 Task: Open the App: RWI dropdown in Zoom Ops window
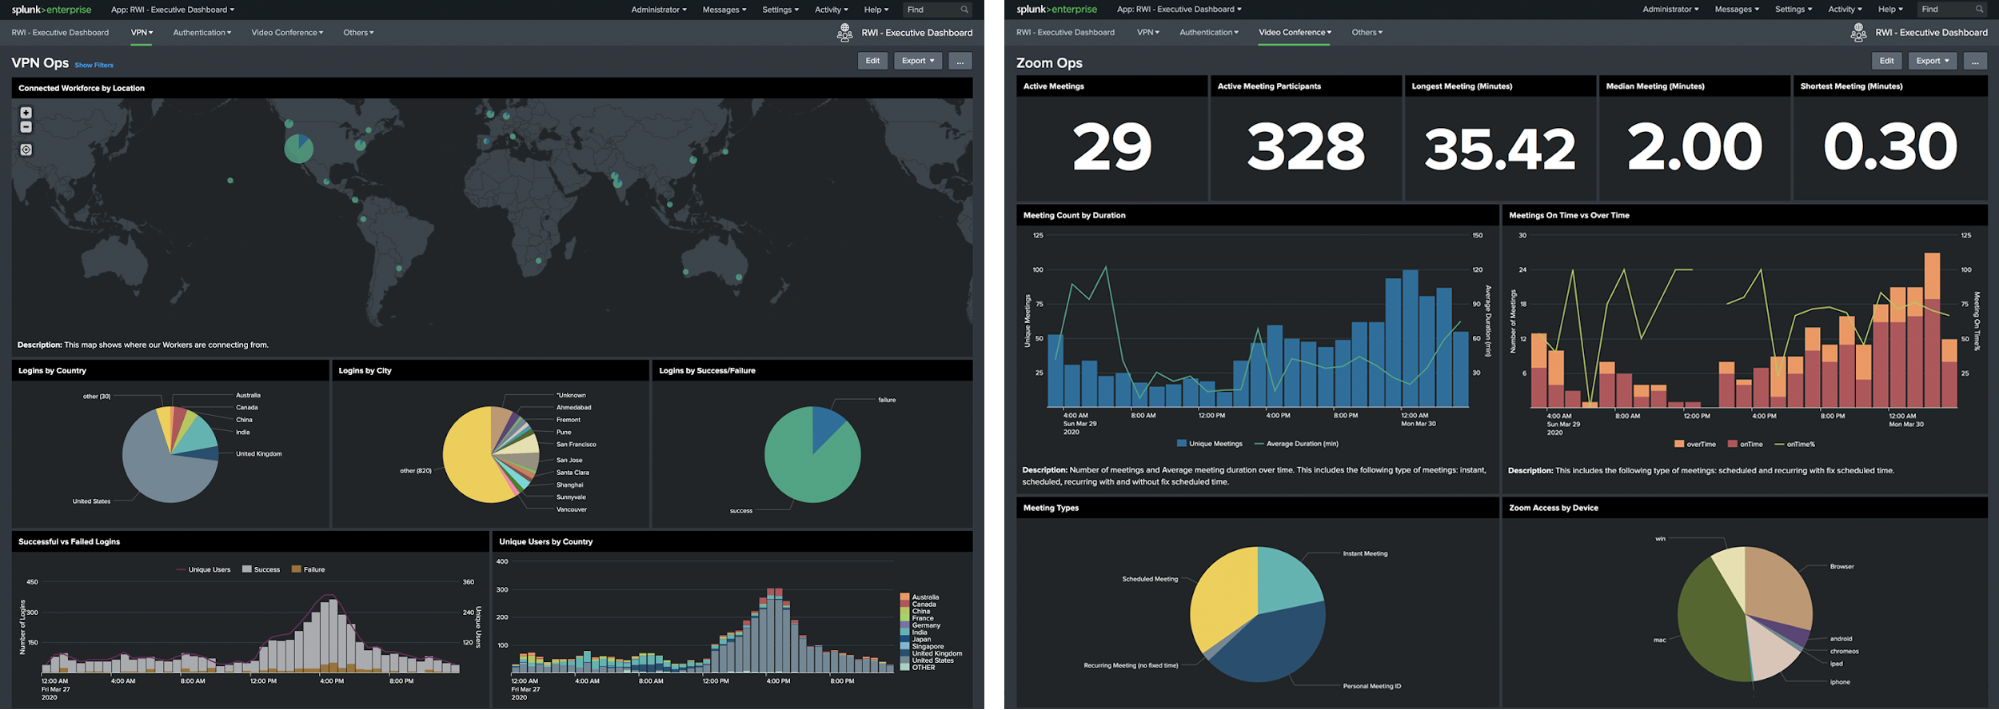tap(1179, 9)
